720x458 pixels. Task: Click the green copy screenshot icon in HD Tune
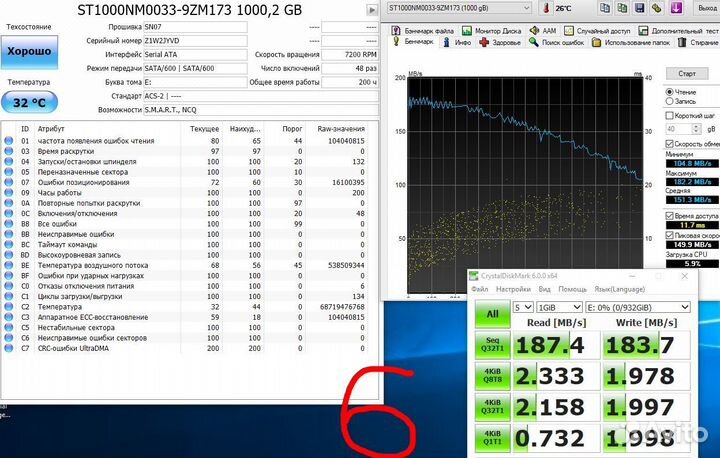622,8
